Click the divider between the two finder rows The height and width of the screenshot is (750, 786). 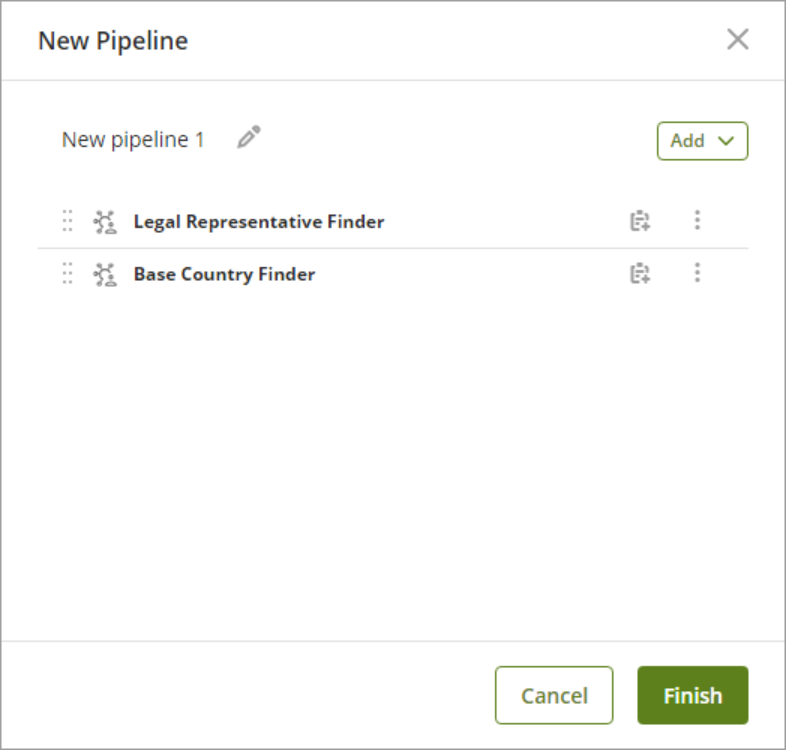[392, 248]
